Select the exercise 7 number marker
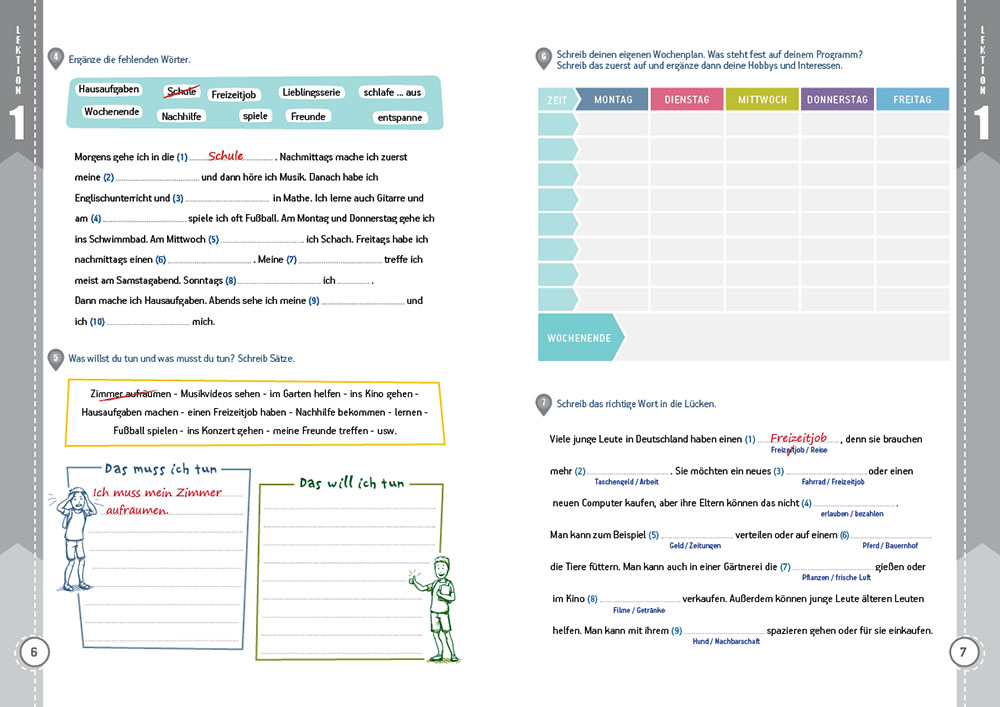The image size is (1000, 707). coord(544,404)
